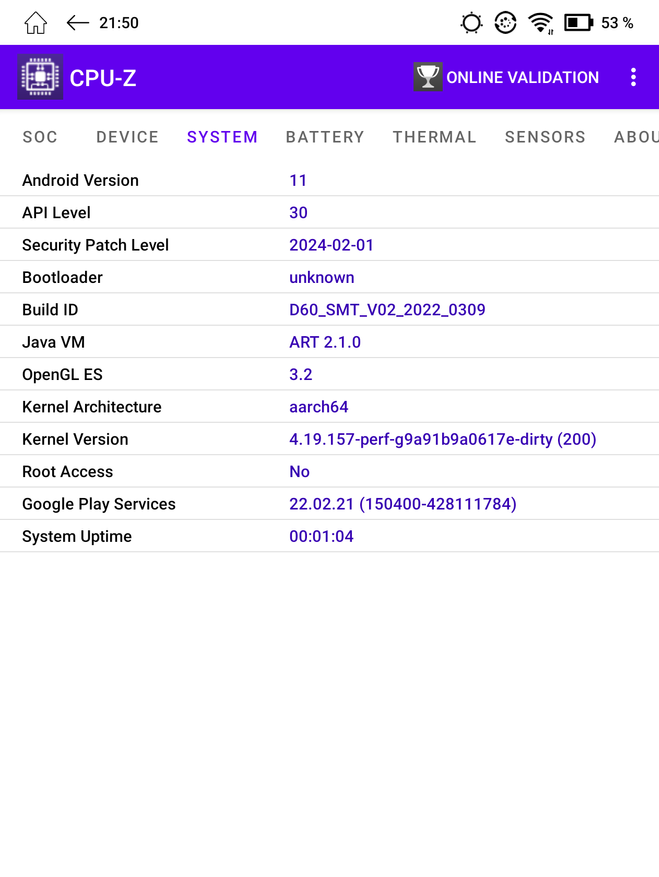Select the Android Version label
The width and height of the screenshot is (659, 877).
(x=81, y=180)
